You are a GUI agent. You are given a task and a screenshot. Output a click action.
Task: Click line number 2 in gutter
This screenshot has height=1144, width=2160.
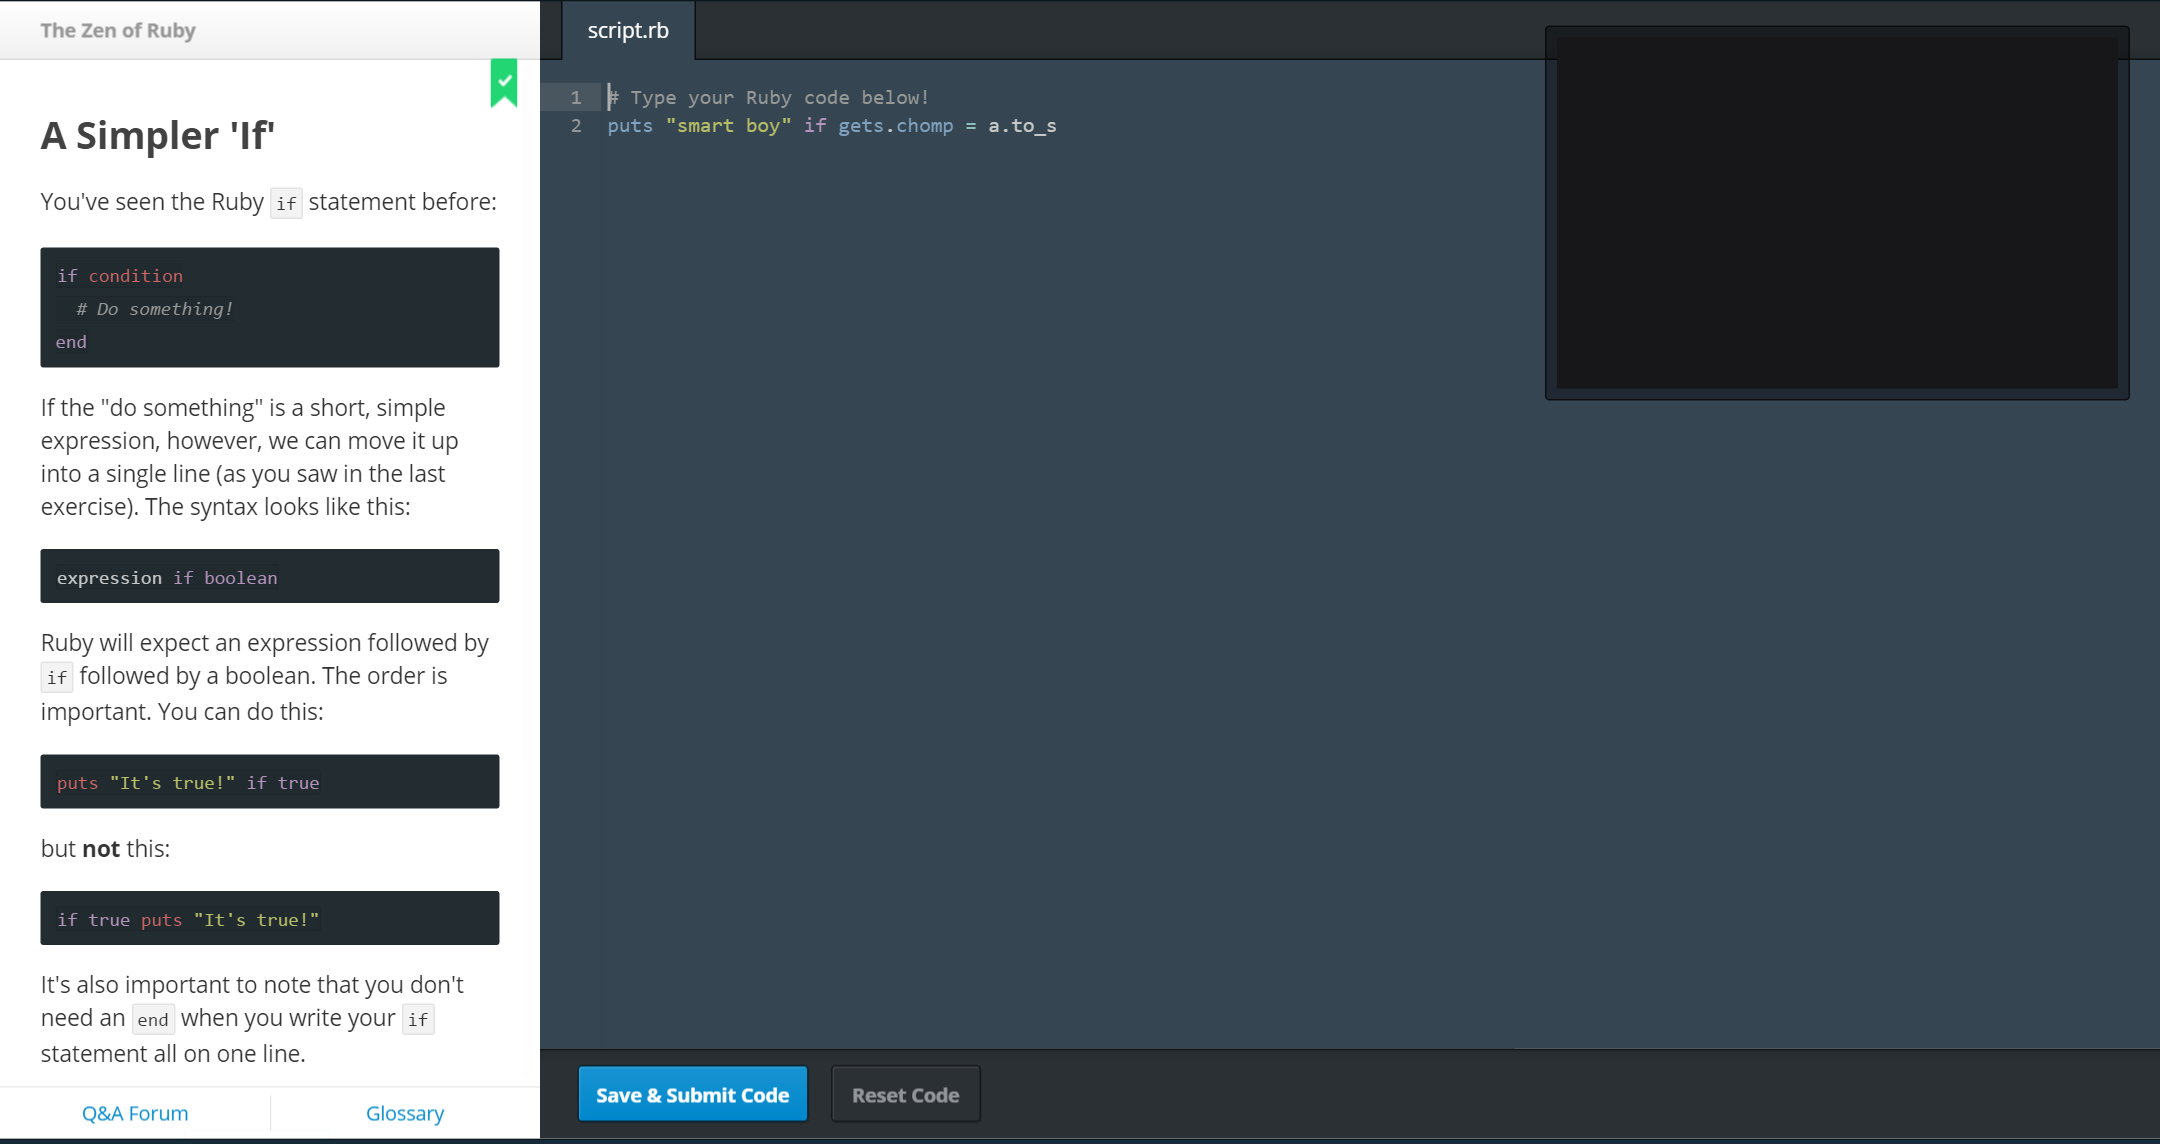pyautogui.click(x=576, y=125)
